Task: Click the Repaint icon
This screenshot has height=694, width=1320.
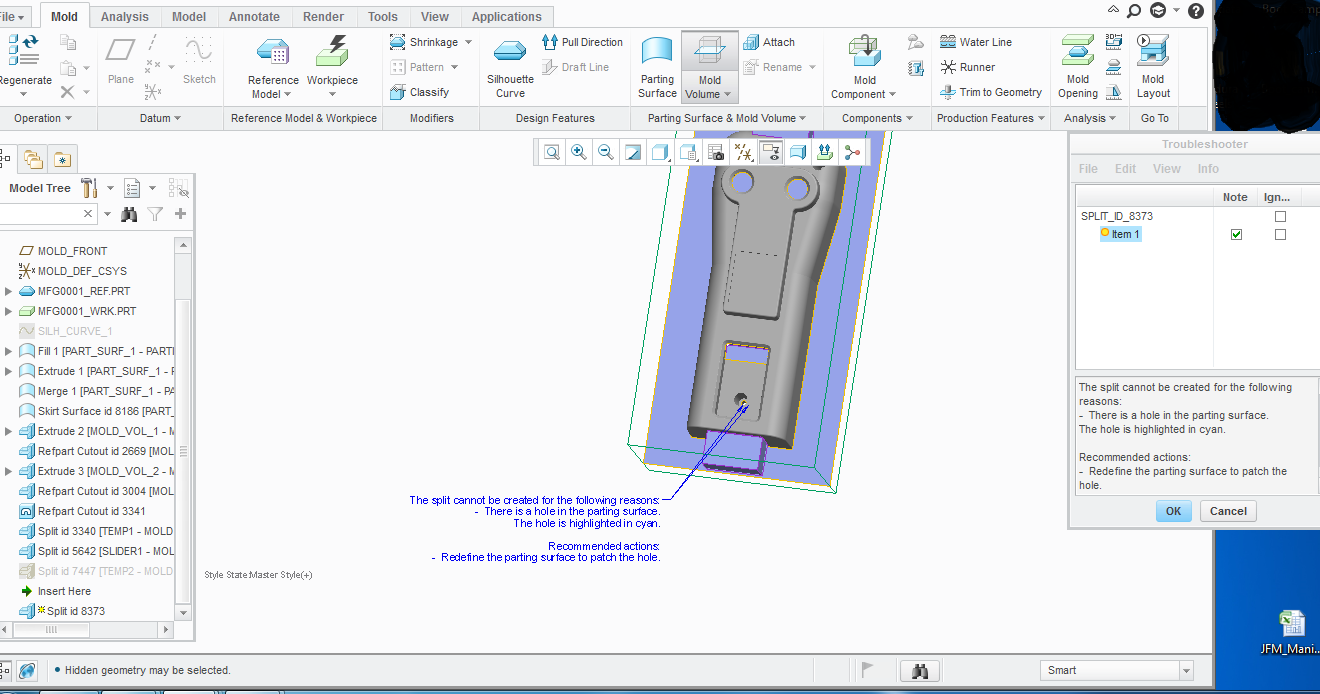Action: click(633, 152)
